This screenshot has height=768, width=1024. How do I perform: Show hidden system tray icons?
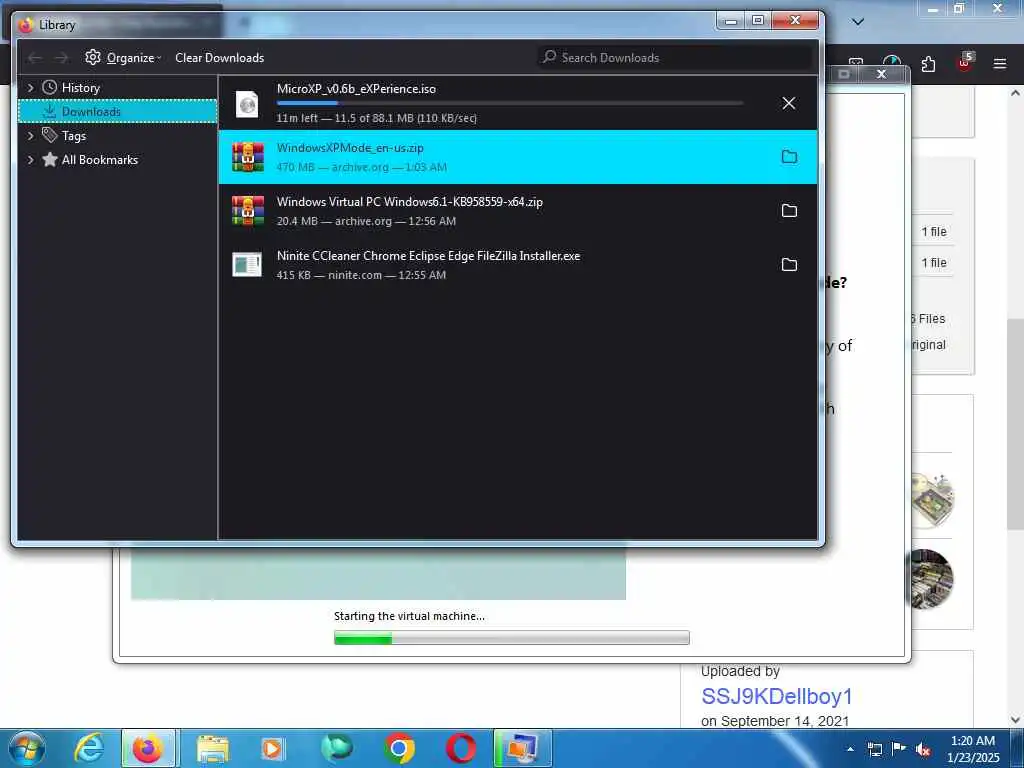click(850, 749)
